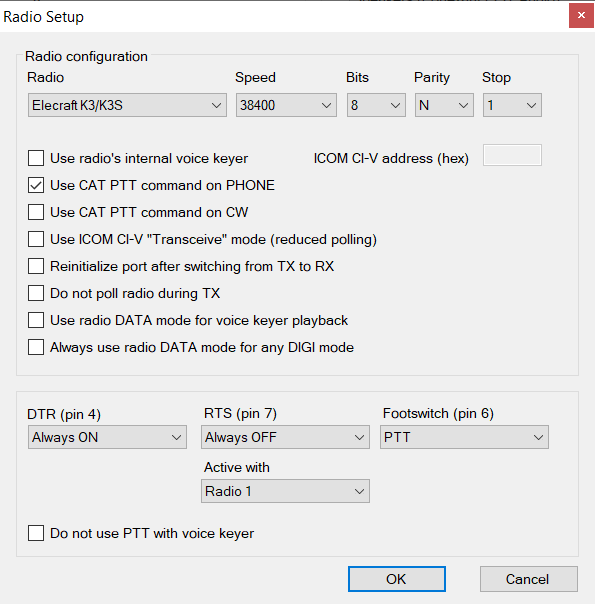The image size is (595, 604).
Task: Open the Bits dropdown
Action: [x=376, y=105]
